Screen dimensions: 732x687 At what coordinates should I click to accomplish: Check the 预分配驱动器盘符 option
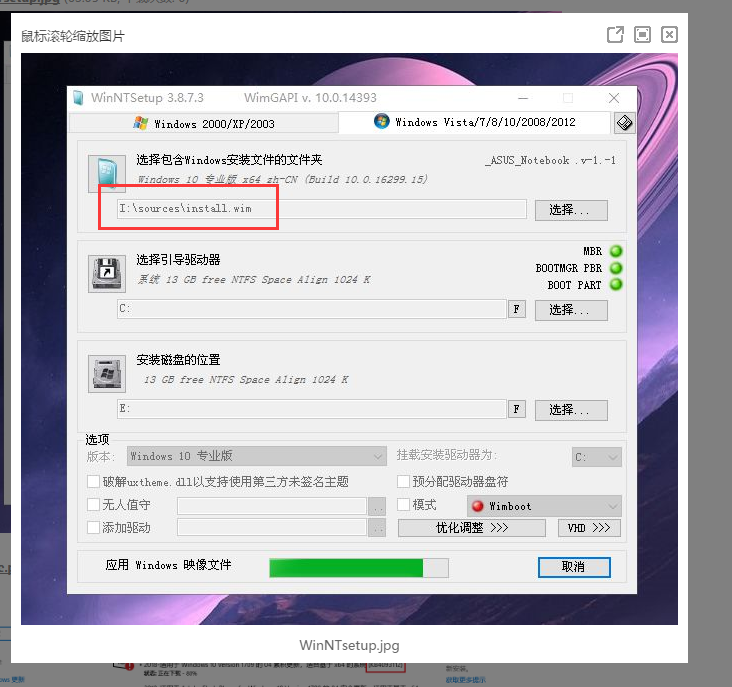[x=404, y=482]
